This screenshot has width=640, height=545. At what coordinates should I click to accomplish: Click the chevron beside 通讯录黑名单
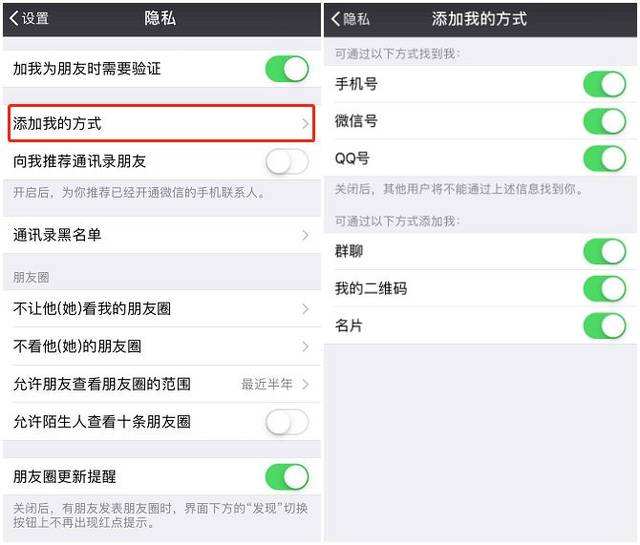click(305, 235)
